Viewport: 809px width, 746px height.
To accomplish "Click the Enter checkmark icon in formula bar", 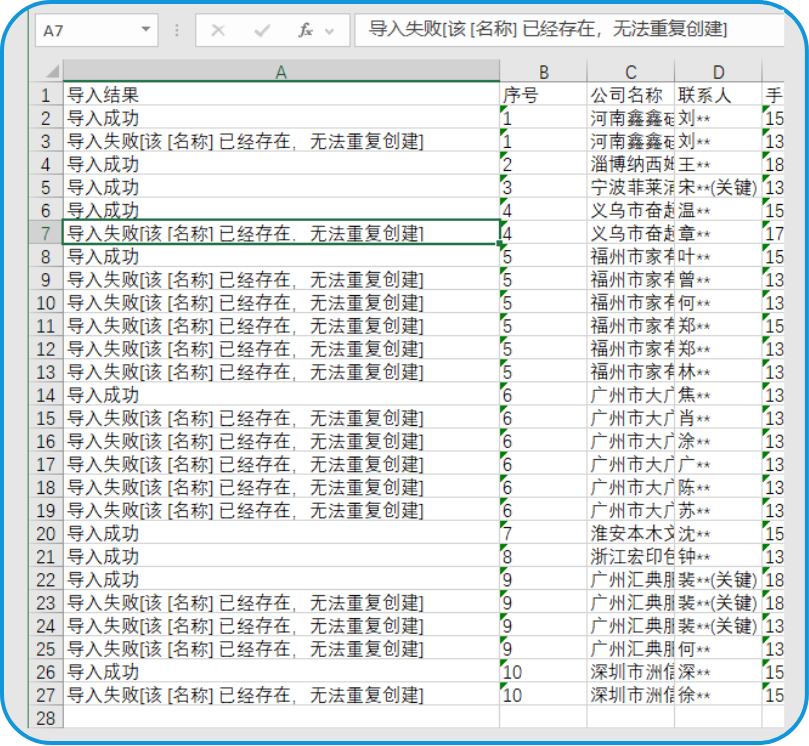I will pyautogui.click(x=263, y=31).
